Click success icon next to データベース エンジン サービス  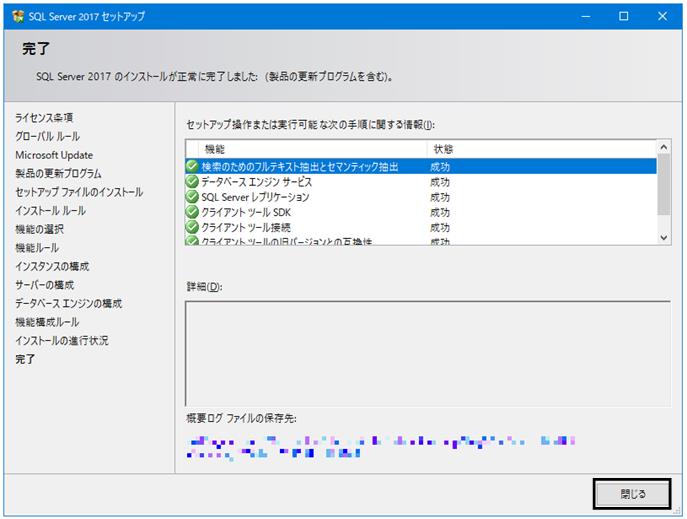point(192,181)
